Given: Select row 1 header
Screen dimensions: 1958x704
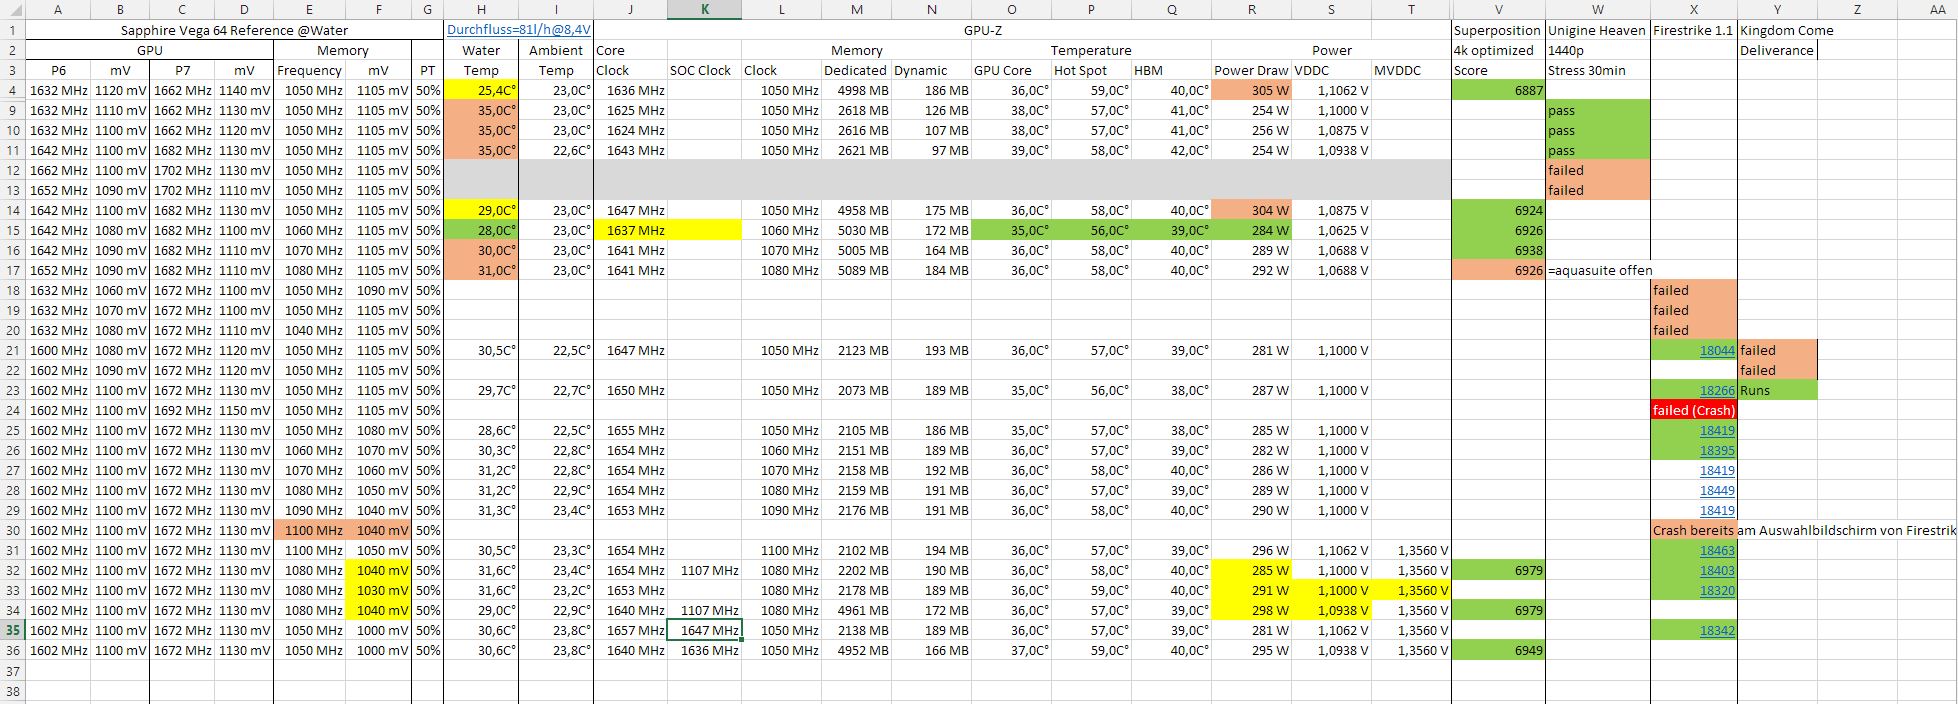Looking at the screenshot, I should (12, 30).
